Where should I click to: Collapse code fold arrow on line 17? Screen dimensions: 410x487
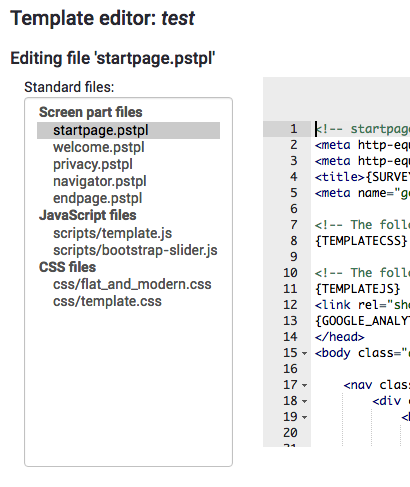pyautogui.click(x=304, y=385)
